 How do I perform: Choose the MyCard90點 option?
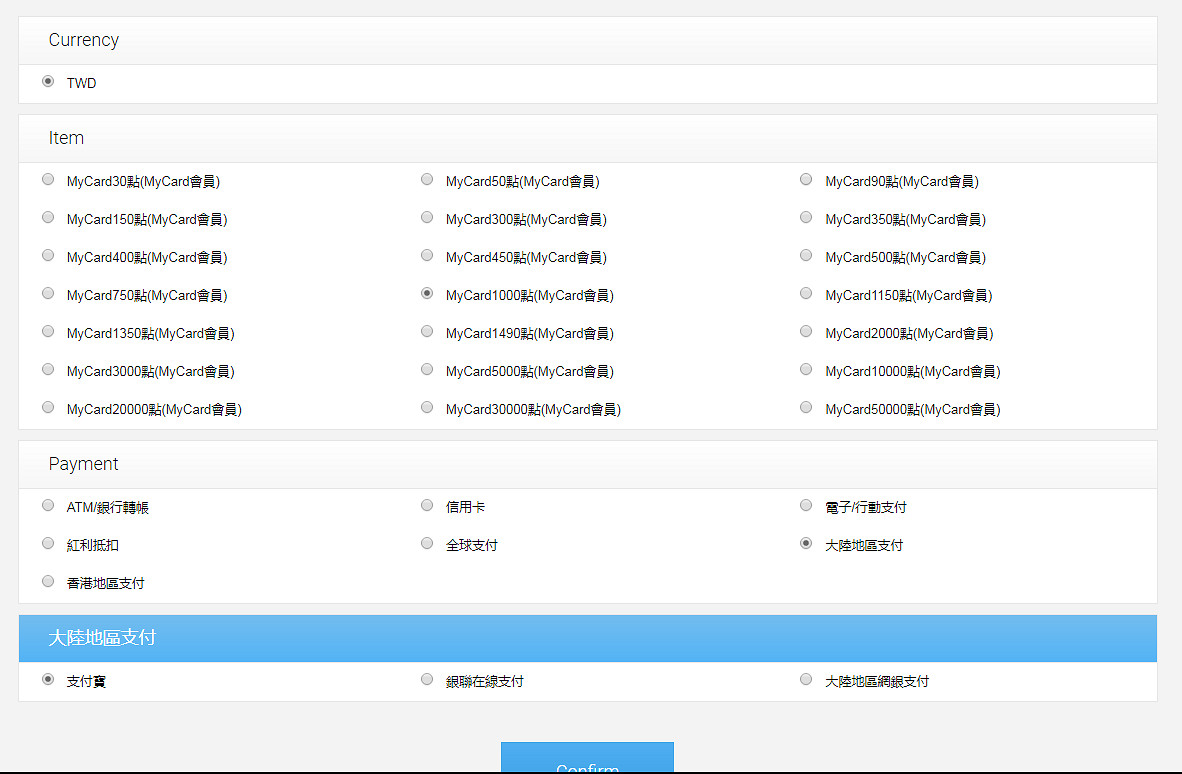pyautogui.click(x=806, y=179)
